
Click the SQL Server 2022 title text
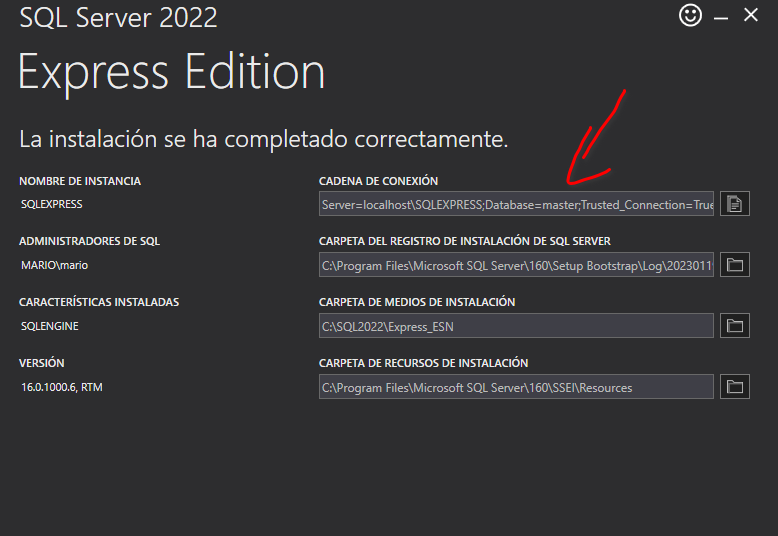118,17
